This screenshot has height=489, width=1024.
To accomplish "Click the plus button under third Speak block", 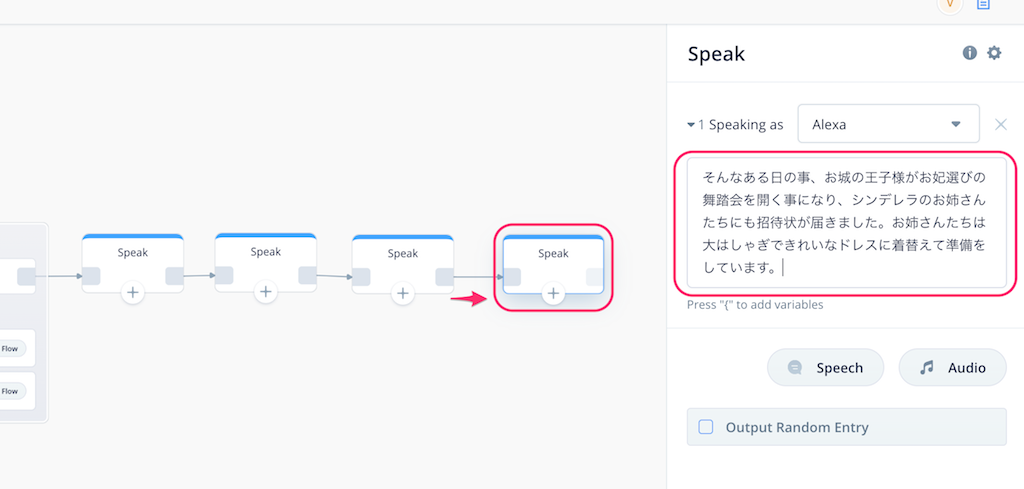I will pos(403,294).
